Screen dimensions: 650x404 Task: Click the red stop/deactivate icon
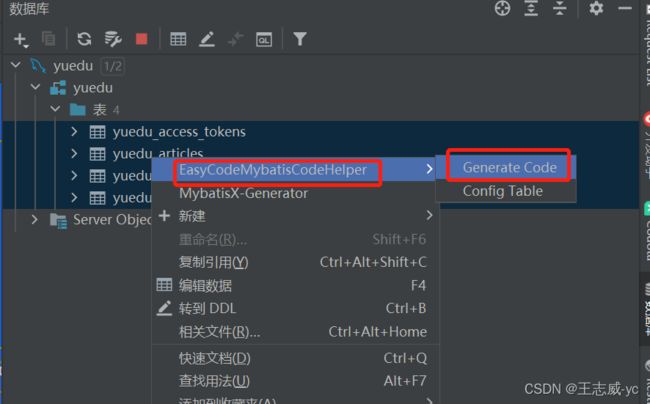[x=142, y=39]
